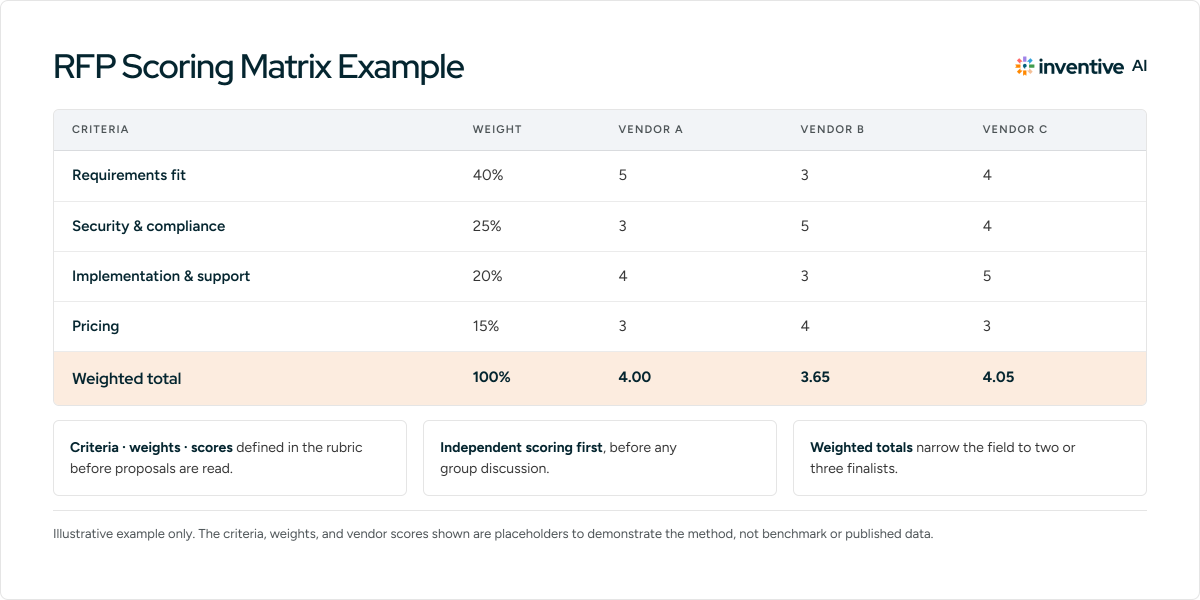
Task: Click the 'Independent scoring first' note card
Action: click(600, 458)
